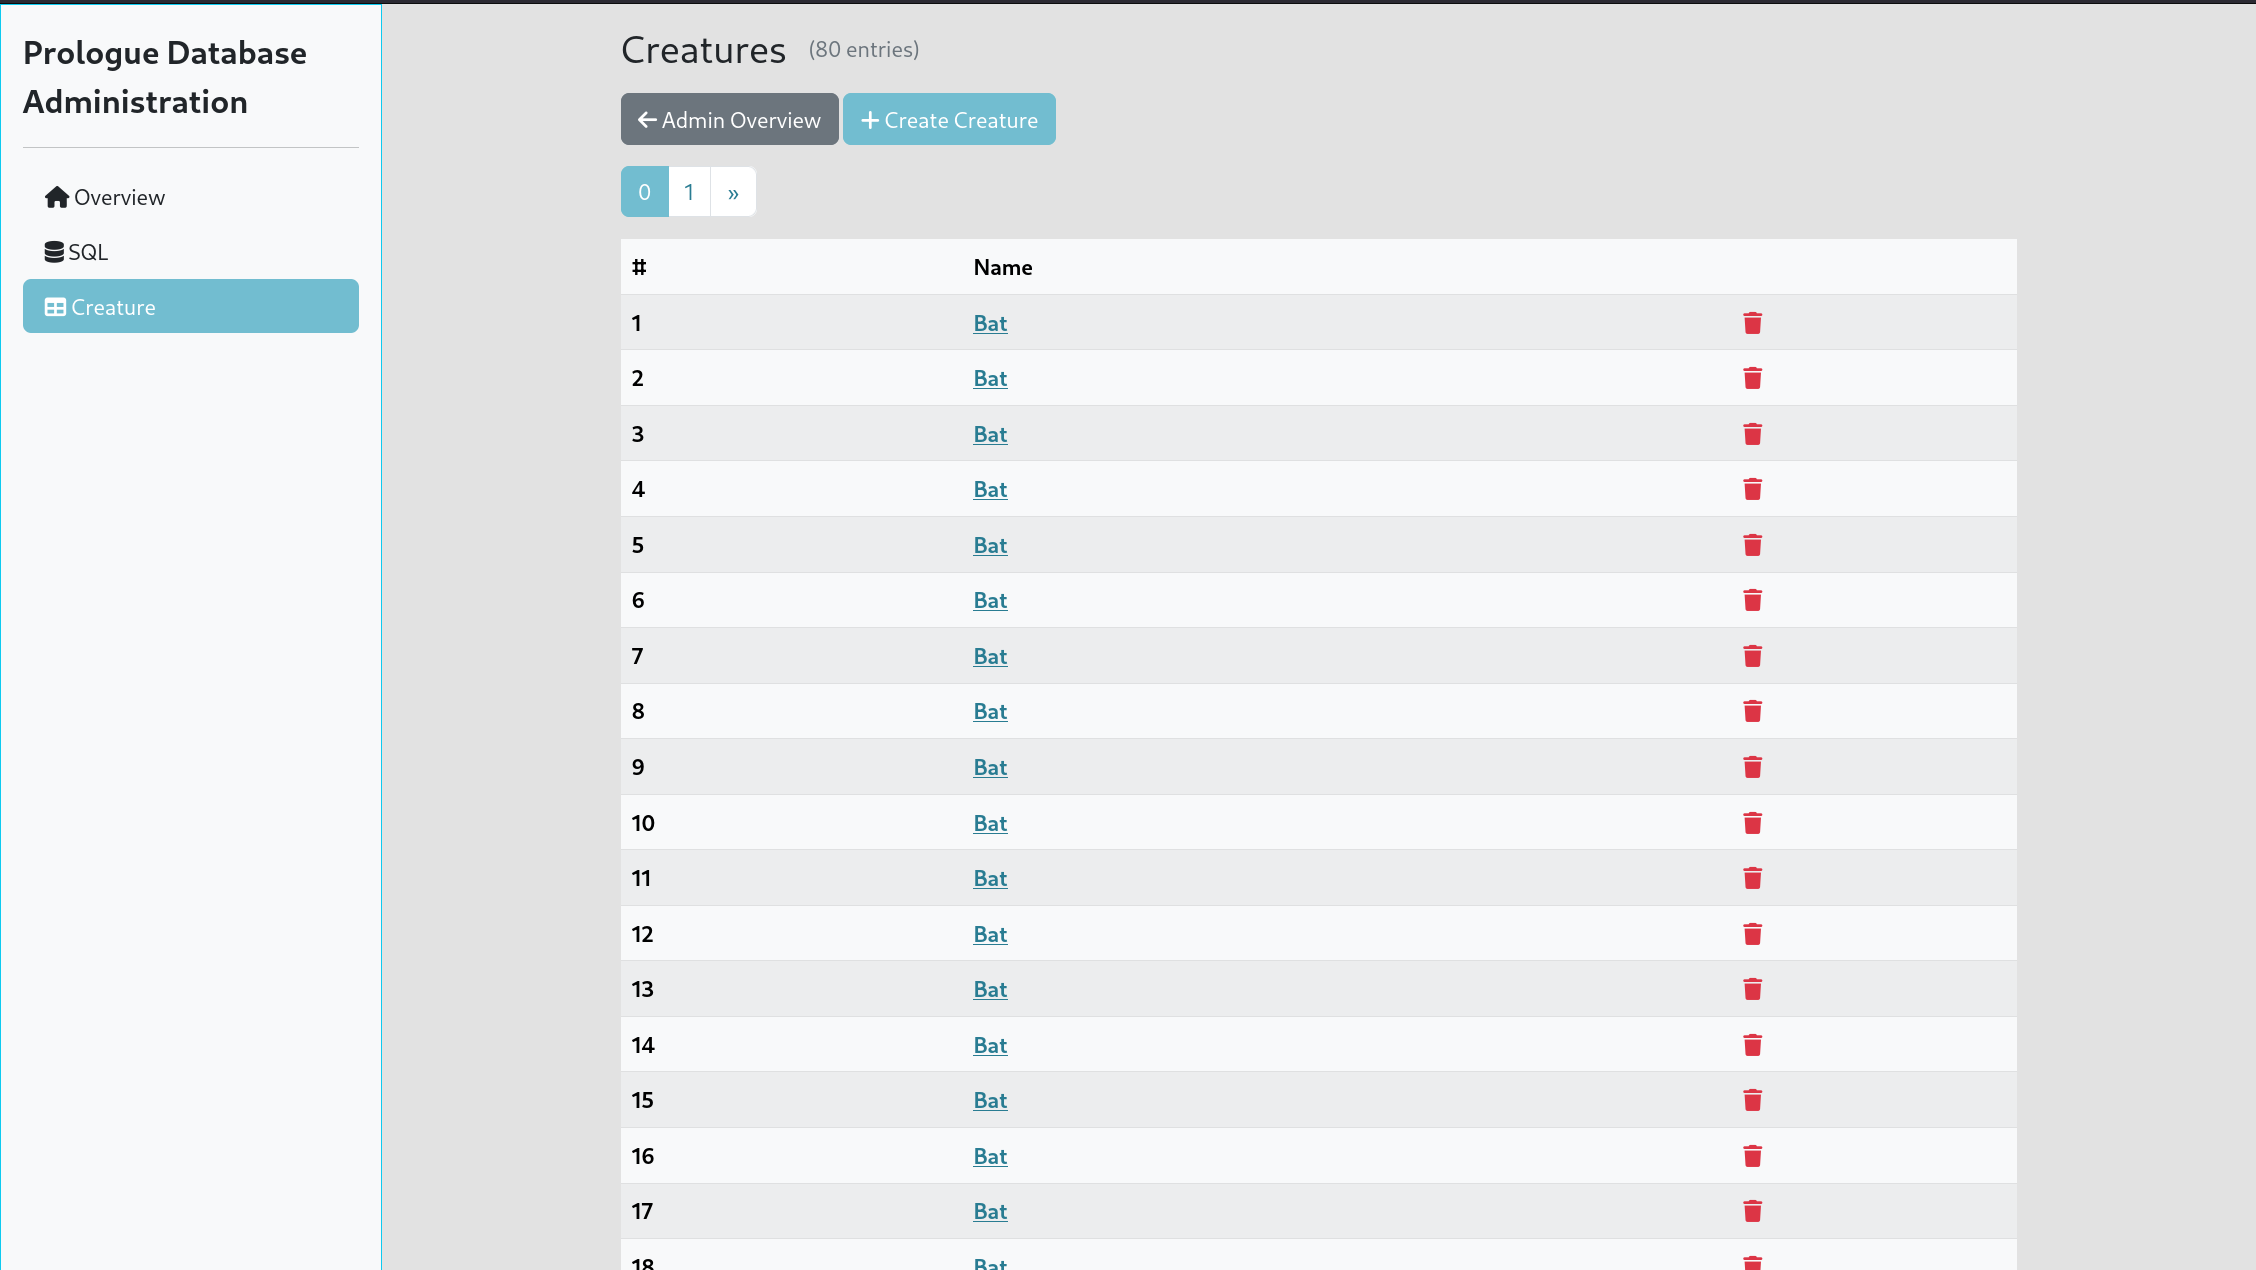Scroll down the creatures list
The height and width of the screenshot is (1270, 2256).
tap(733, 190)
